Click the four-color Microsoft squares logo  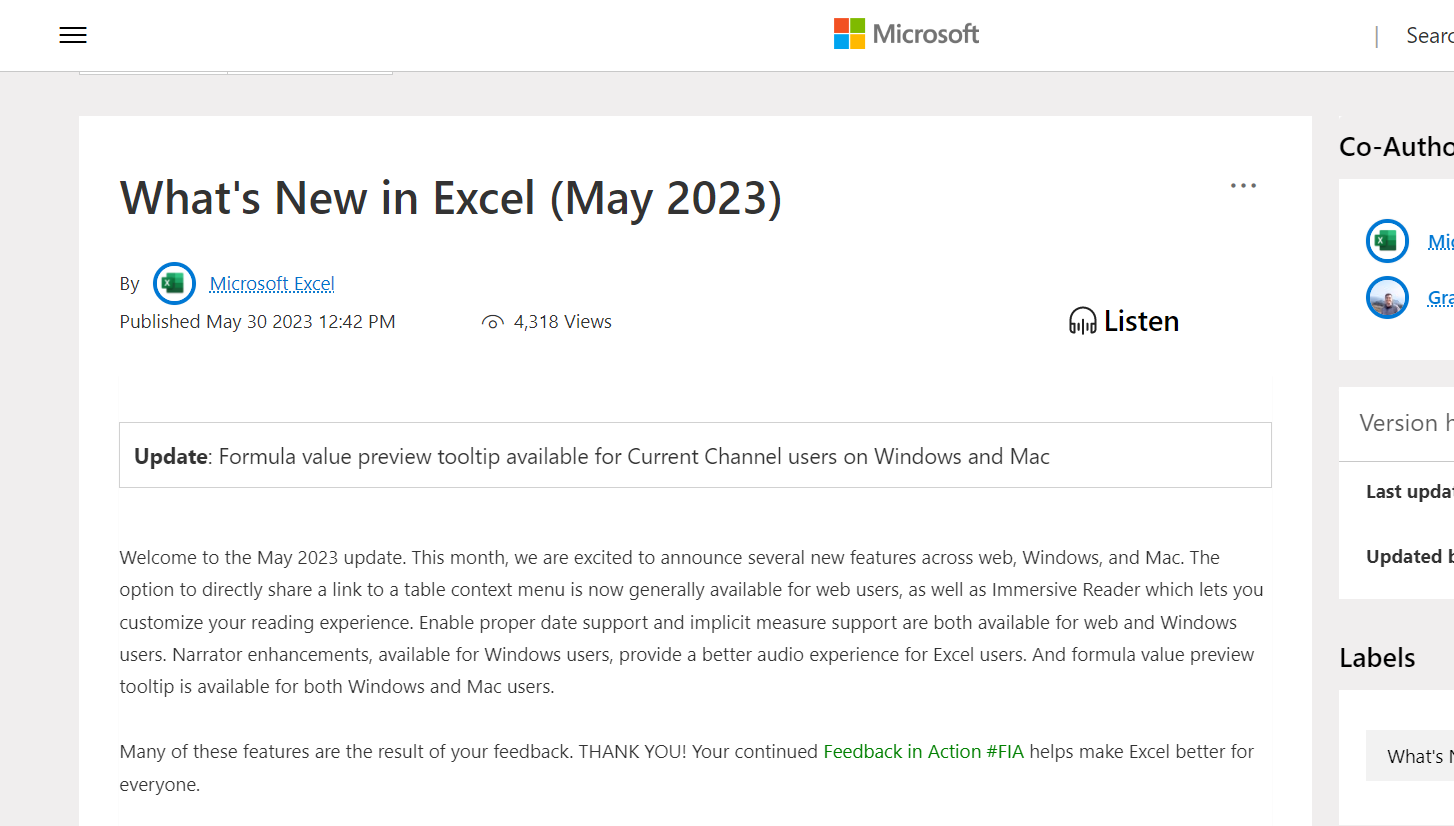847,33
